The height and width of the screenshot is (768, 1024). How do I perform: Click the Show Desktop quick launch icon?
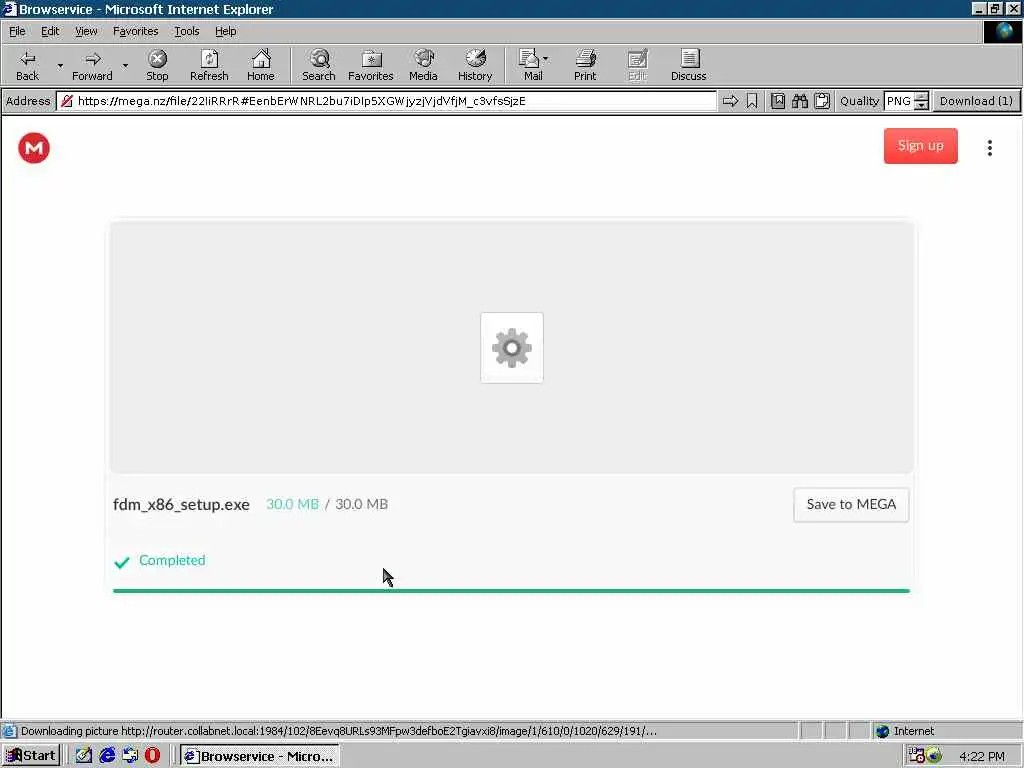(x=130, y=756)
